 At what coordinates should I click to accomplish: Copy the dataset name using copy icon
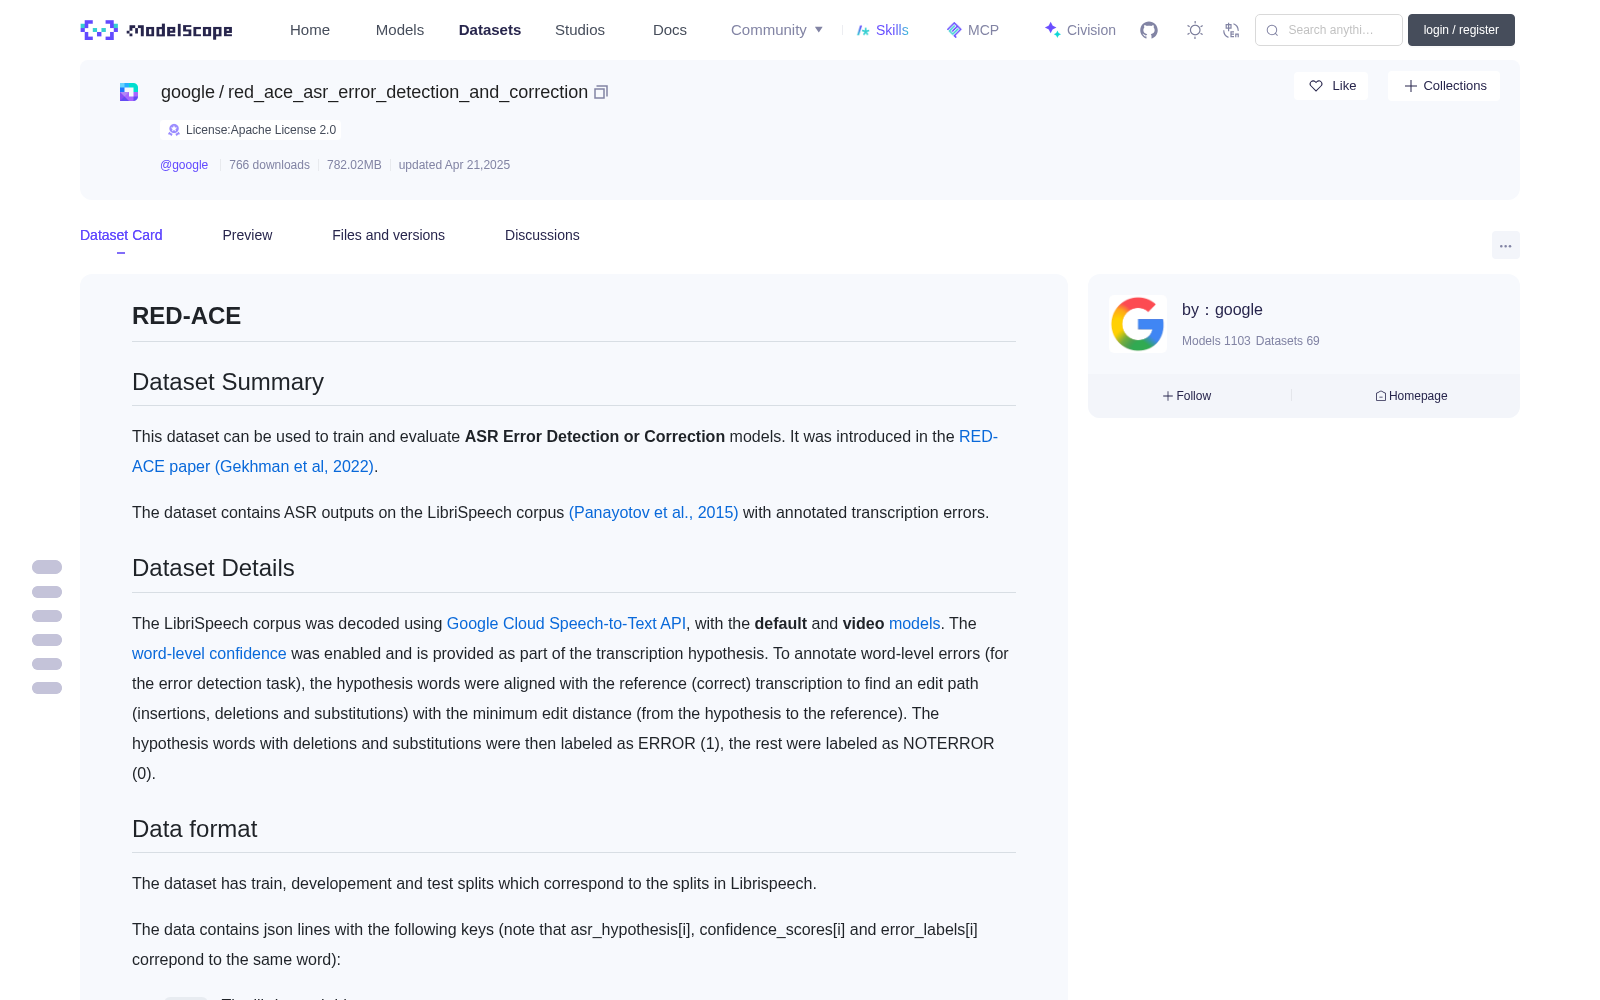[601, 92]
